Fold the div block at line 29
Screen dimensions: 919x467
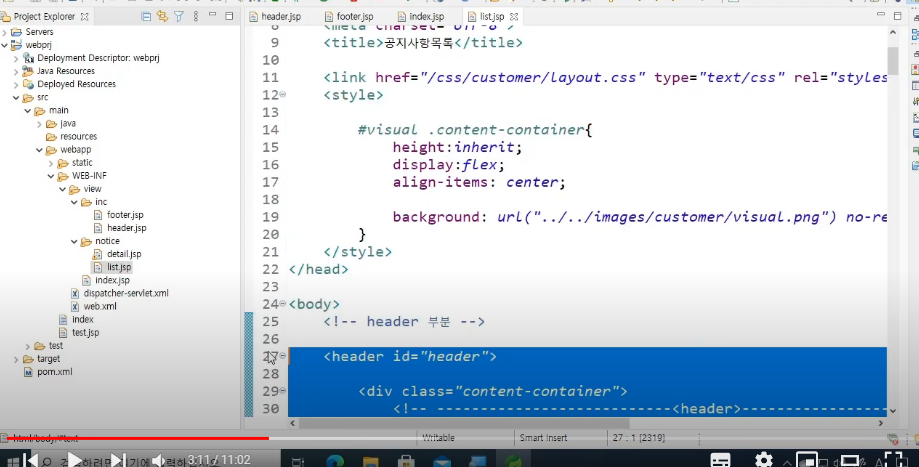pos(283,390)
